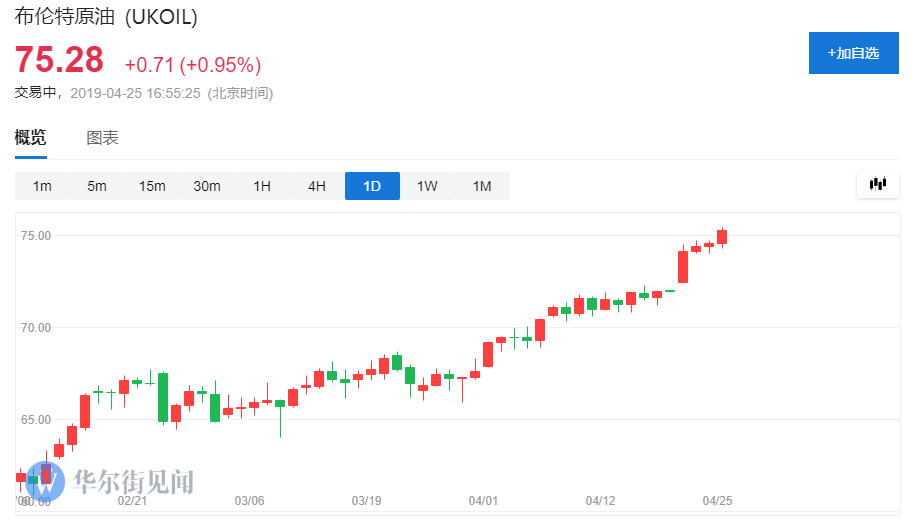
Task: Click the 布伦特原油 (UKOIL) title
Action: coord(105,18)
